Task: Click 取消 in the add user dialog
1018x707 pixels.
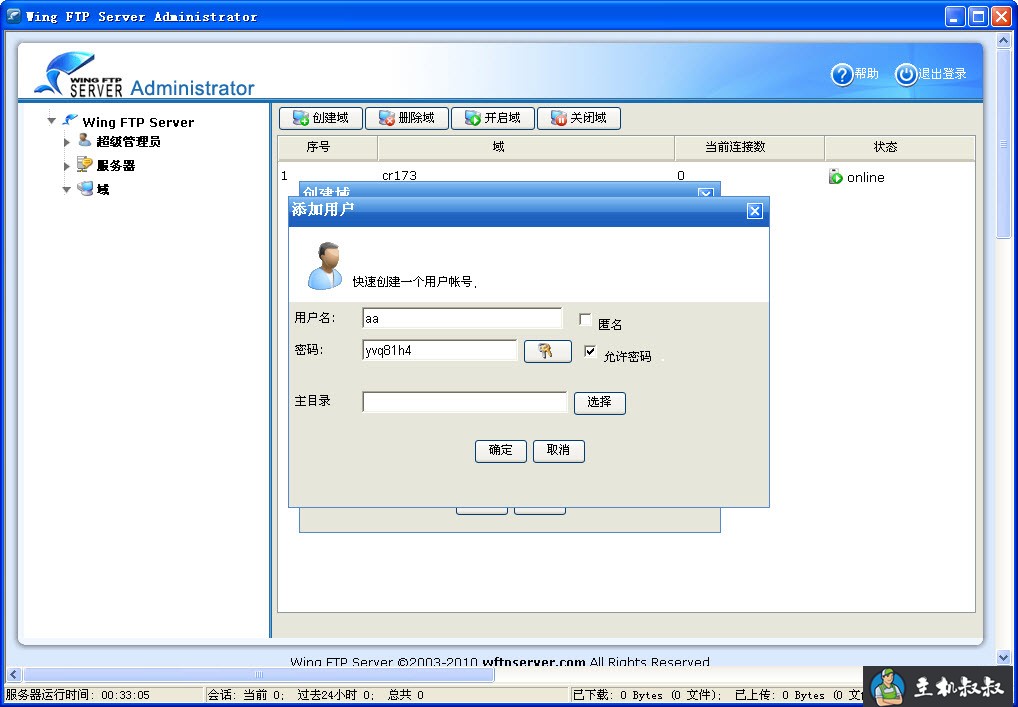Action: coord(558,451)
